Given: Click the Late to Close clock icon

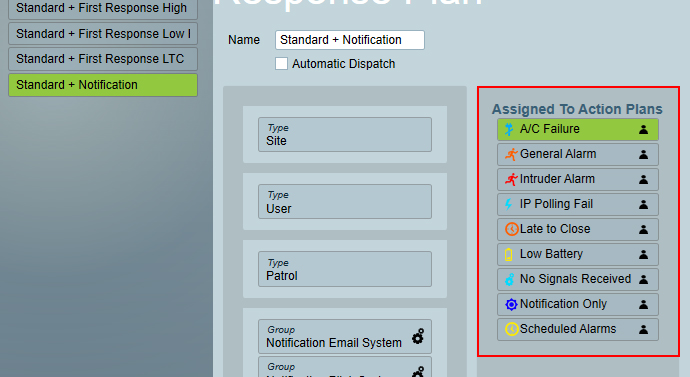Looking at the screenshot, I should [x=511, y=229].
